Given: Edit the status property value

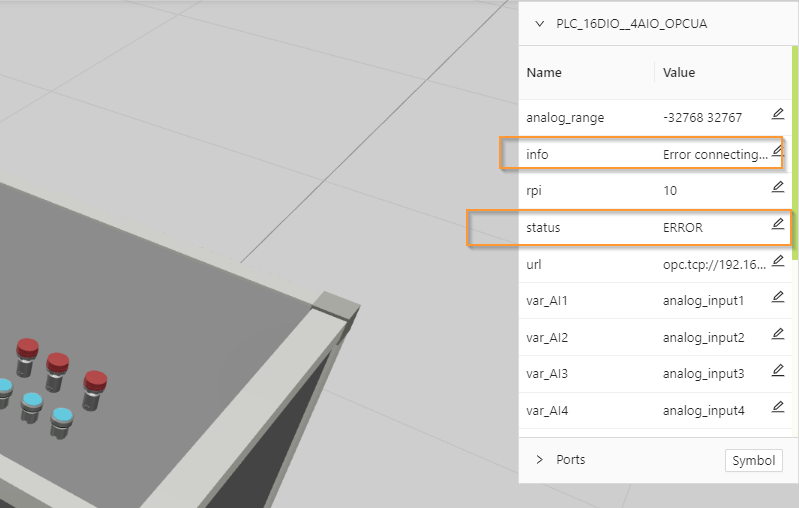Looking at the screenshot, I should coord(778,224).
